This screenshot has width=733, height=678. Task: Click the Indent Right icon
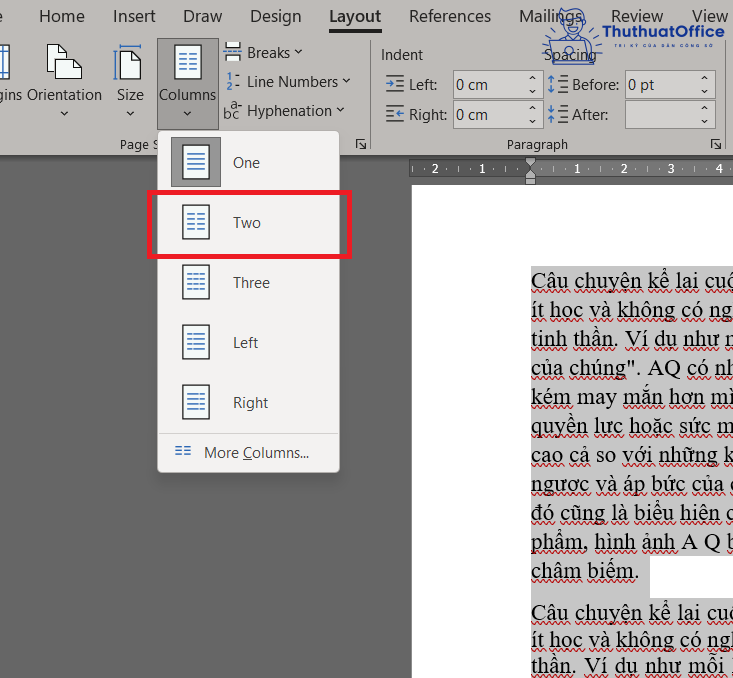tap(395, 114)
